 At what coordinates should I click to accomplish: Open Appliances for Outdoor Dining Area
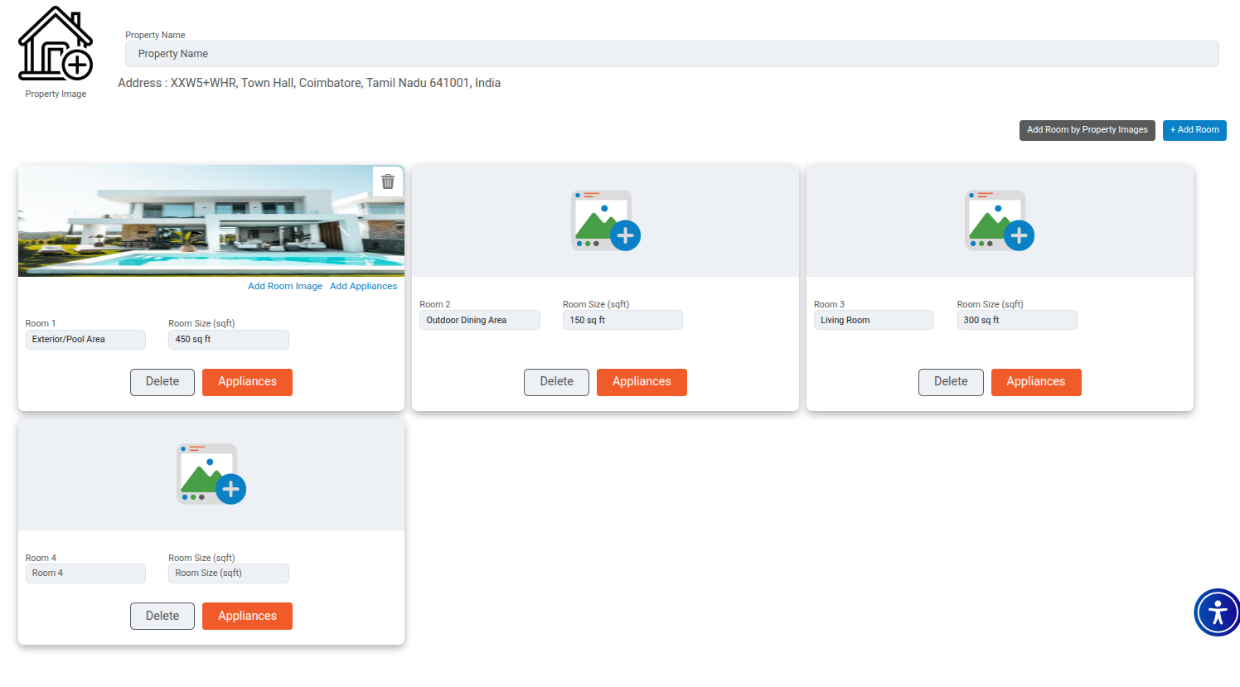click(641, 382)
